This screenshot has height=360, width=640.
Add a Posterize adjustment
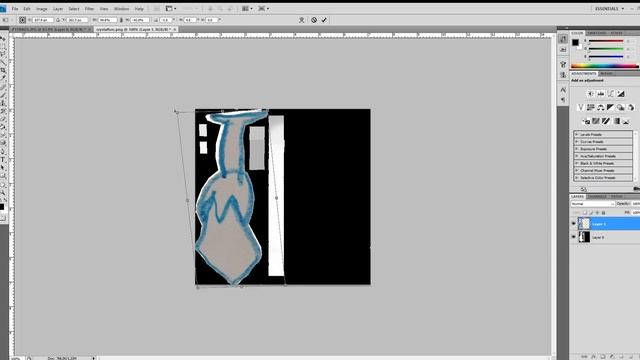click(596, 121)
